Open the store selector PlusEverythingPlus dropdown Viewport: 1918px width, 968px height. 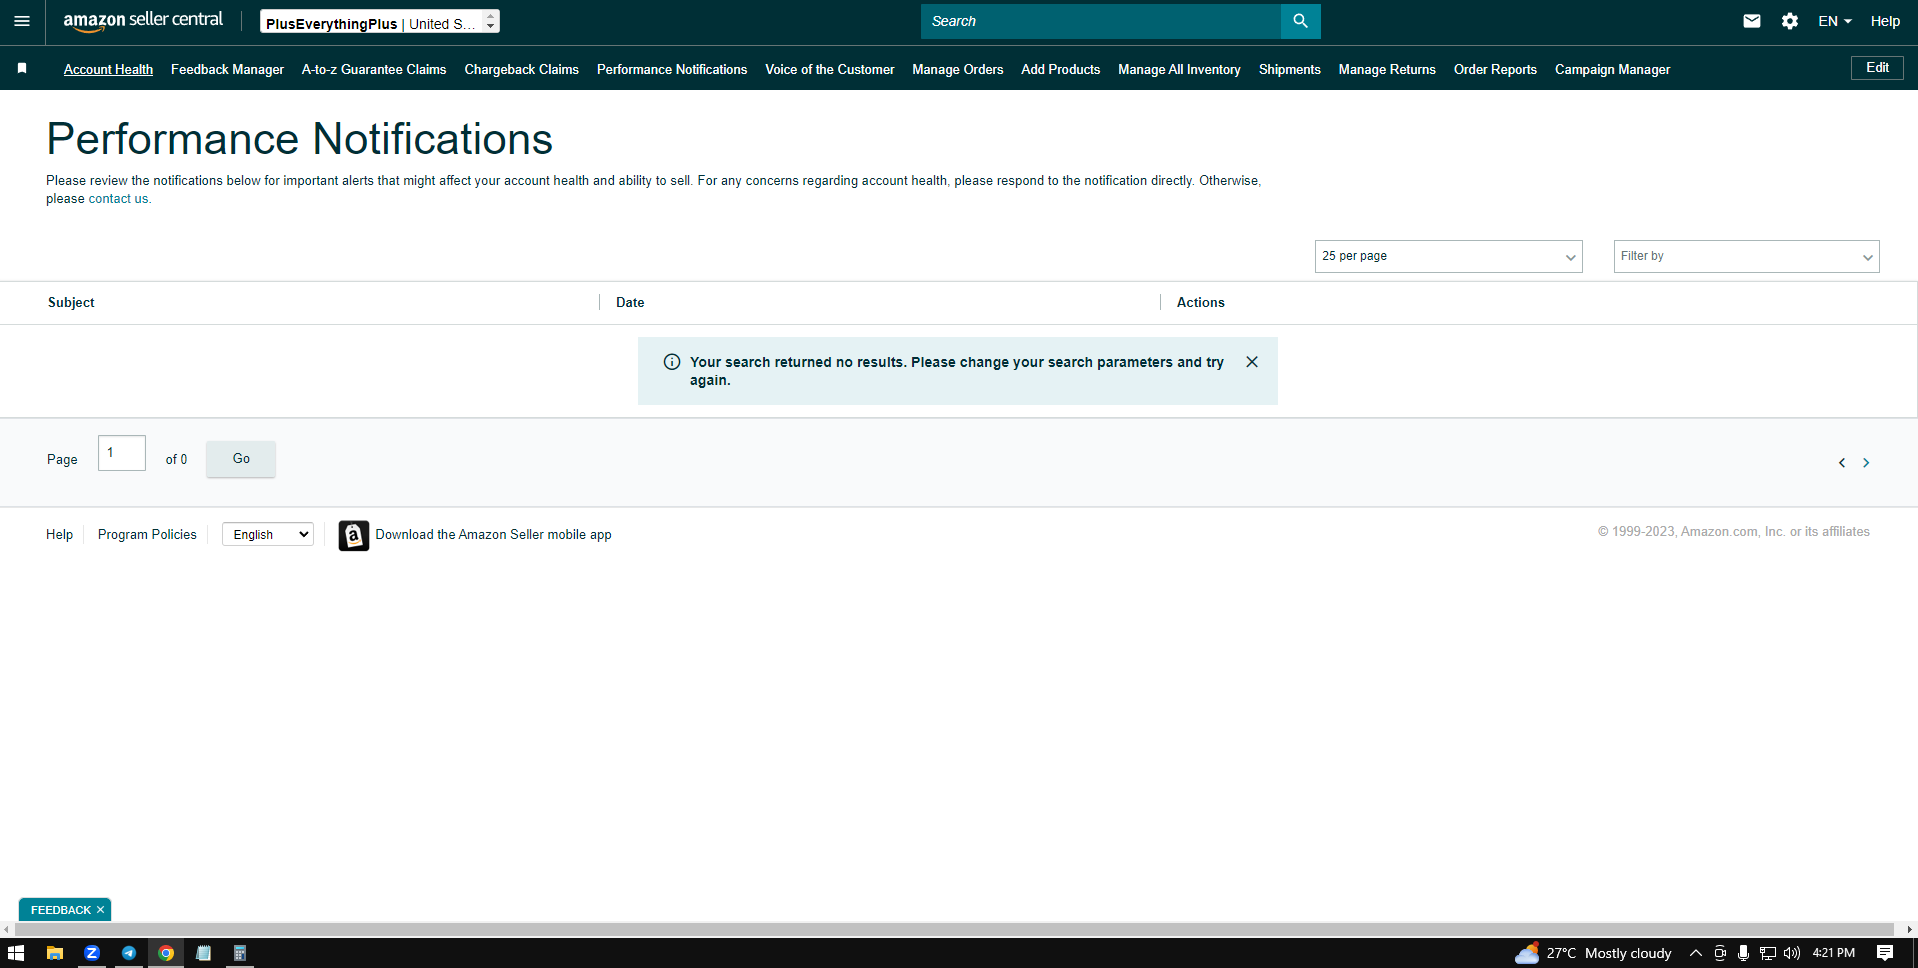point(380,21)
